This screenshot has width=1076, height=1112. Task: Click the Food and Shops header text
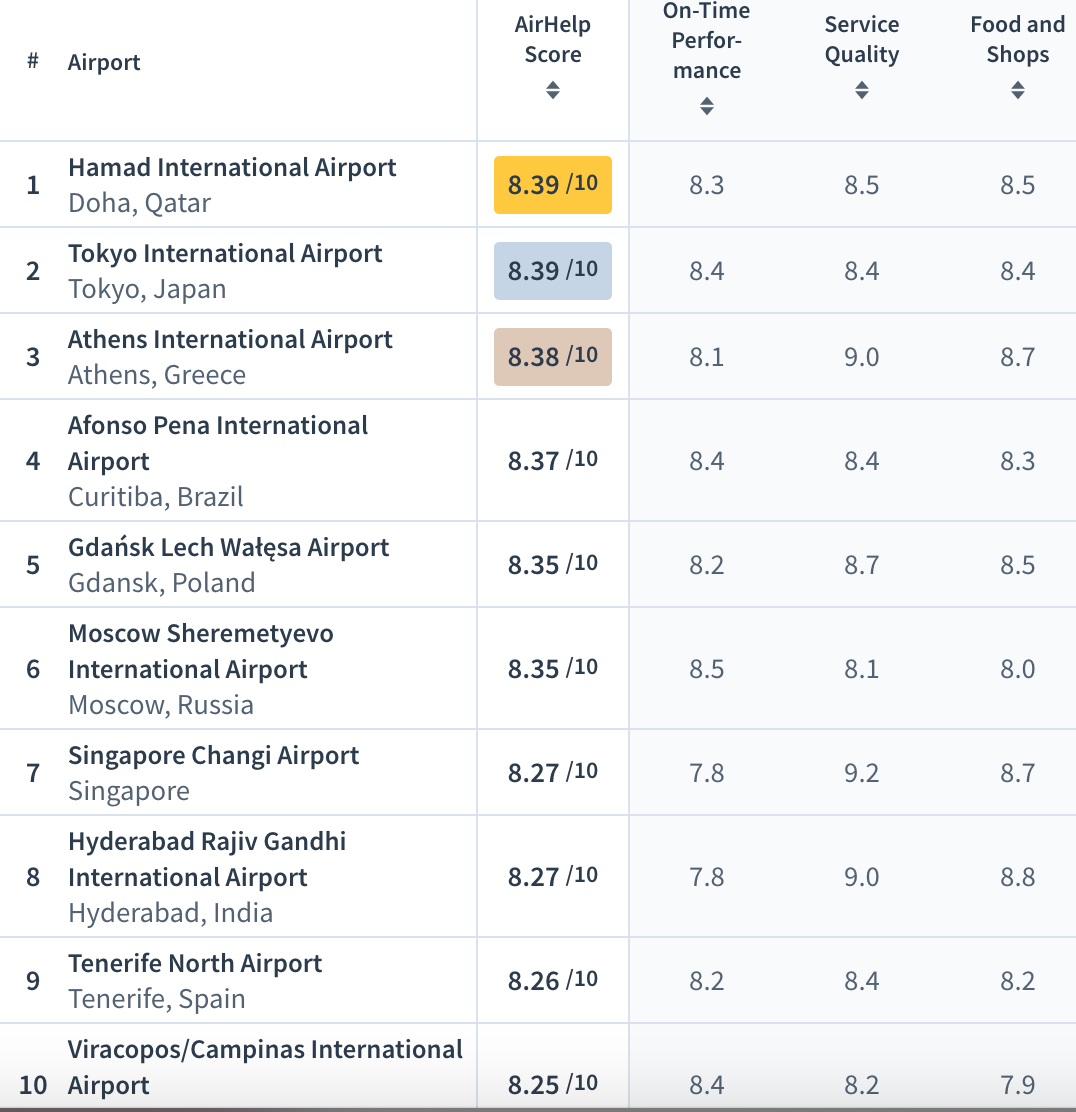(x=1018, y=40)
